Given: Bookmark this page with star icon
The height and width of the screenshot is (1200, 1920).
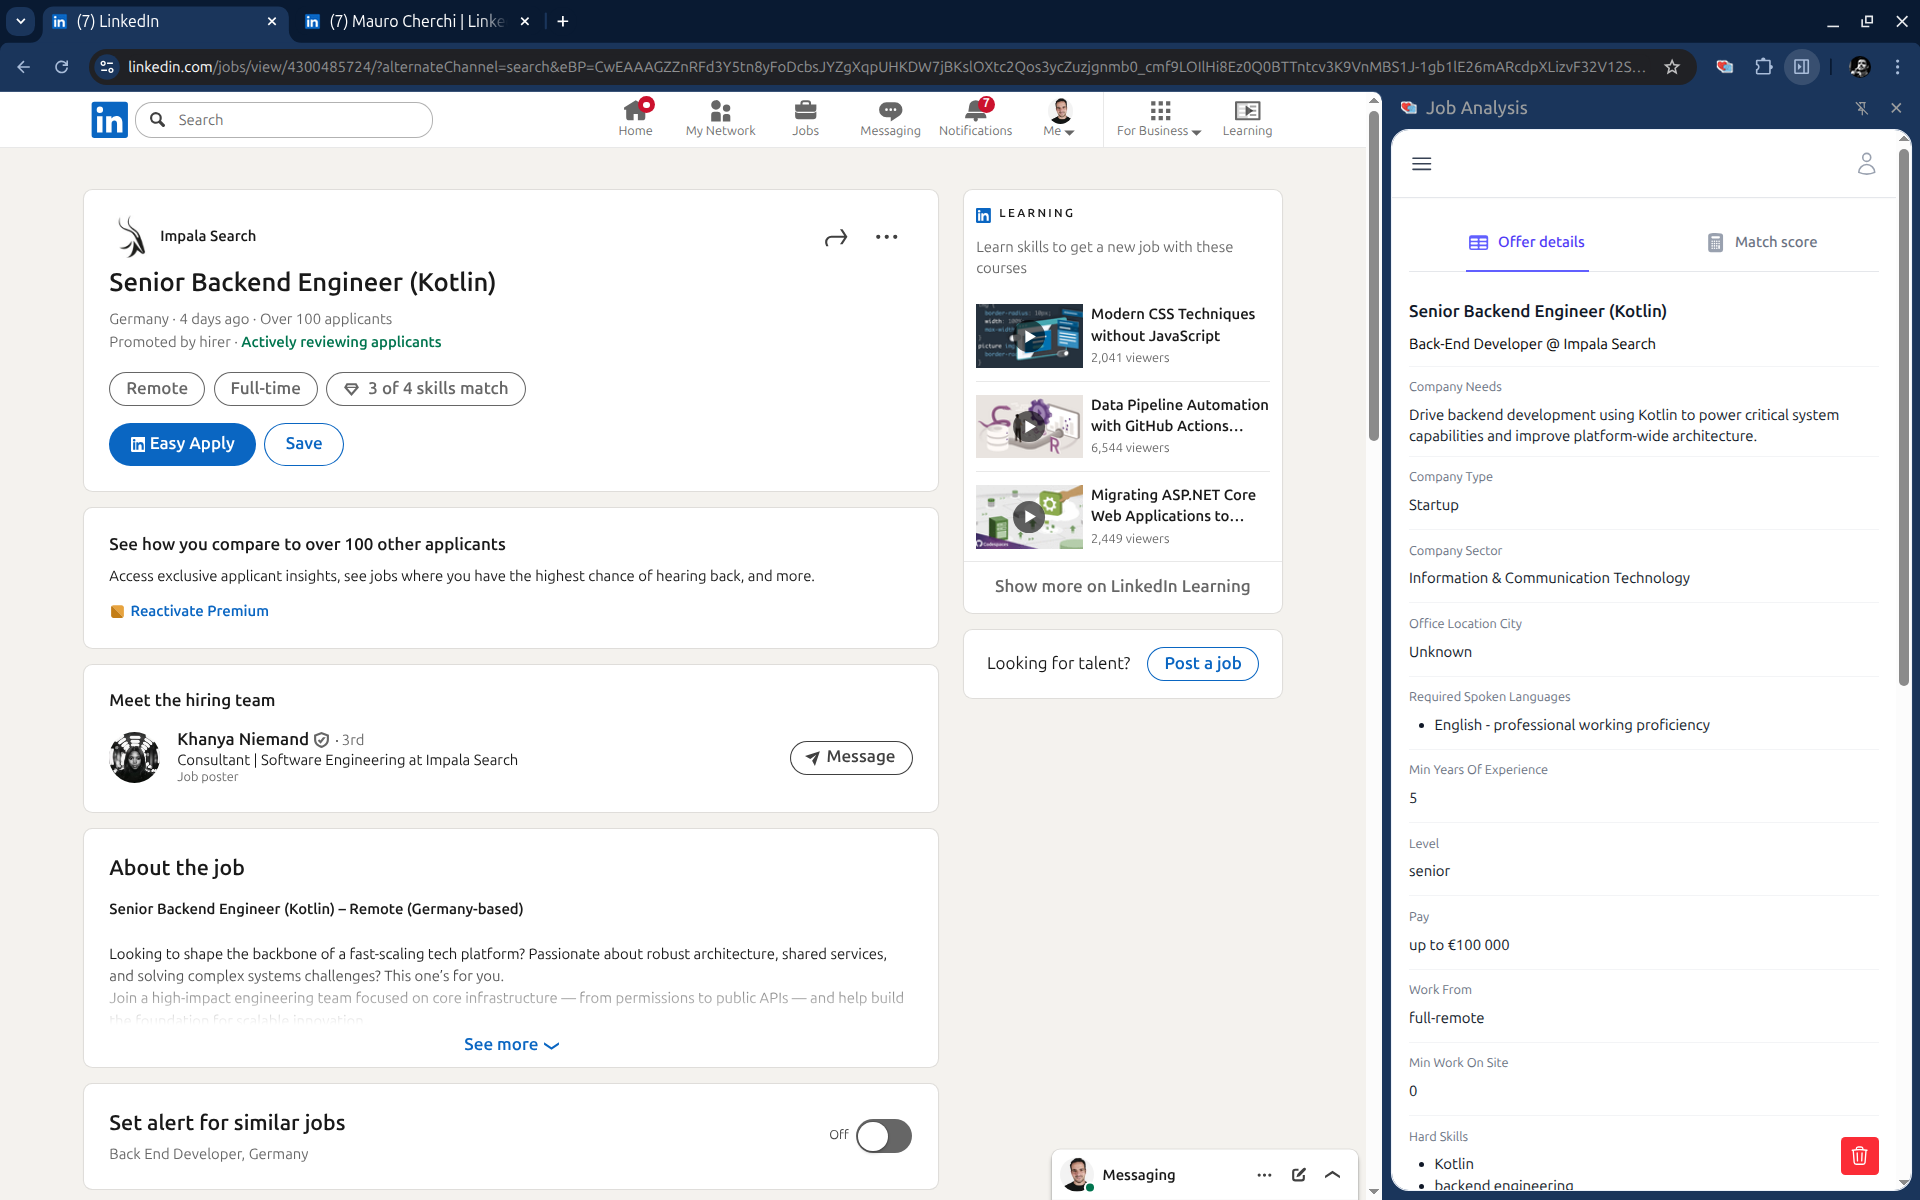Looking at the screenshot, I should [1672, 67].
